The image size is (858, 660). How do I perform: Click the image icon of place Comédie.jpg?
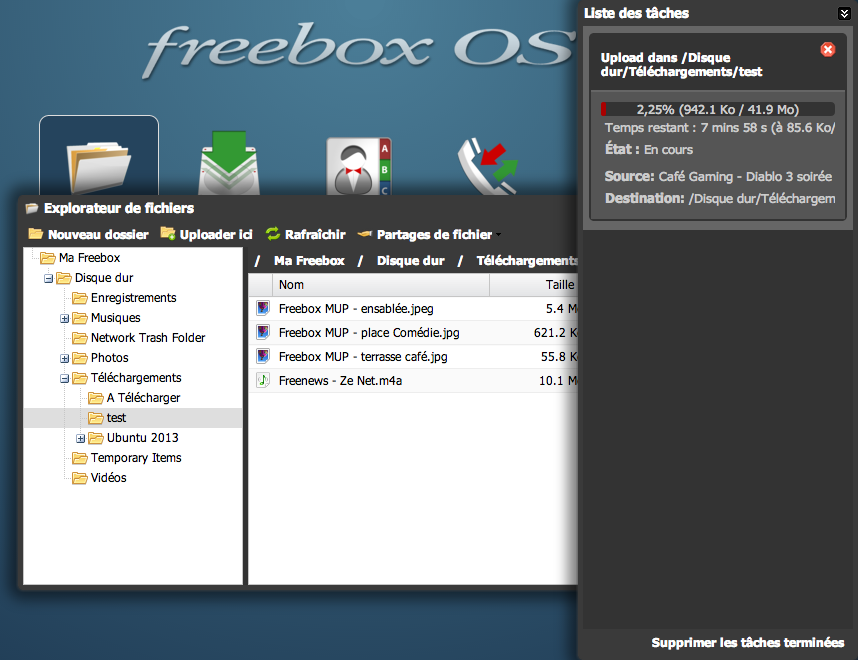(x=263, y=332)
